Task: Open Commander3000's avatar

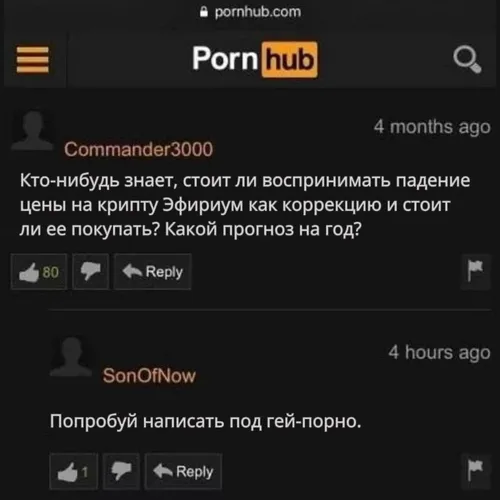Action: tap(33, 131)
